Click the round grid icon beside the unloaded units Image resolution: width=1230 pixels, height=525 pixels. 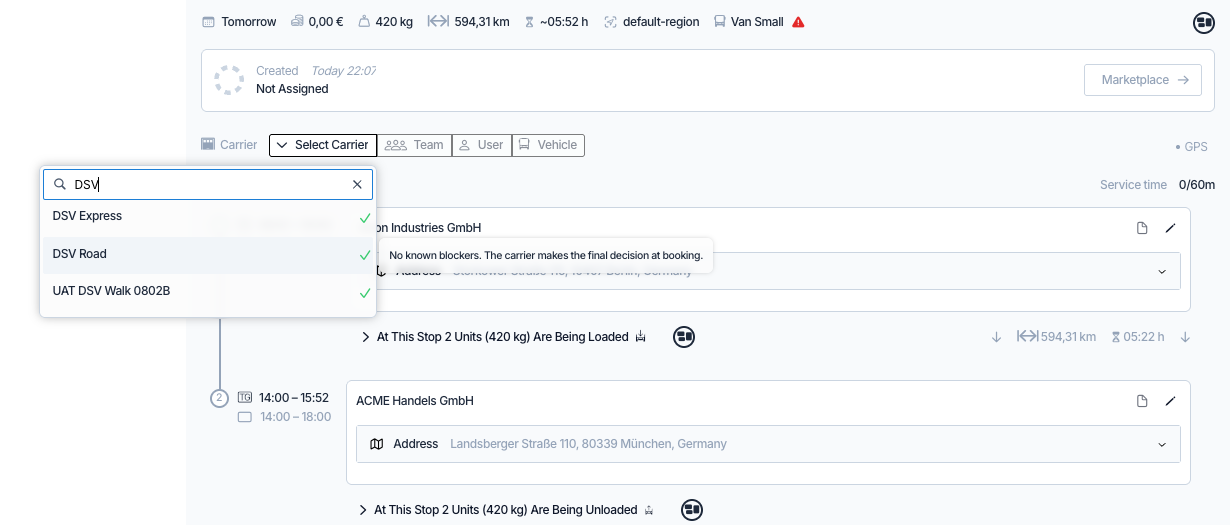[692, 510]
